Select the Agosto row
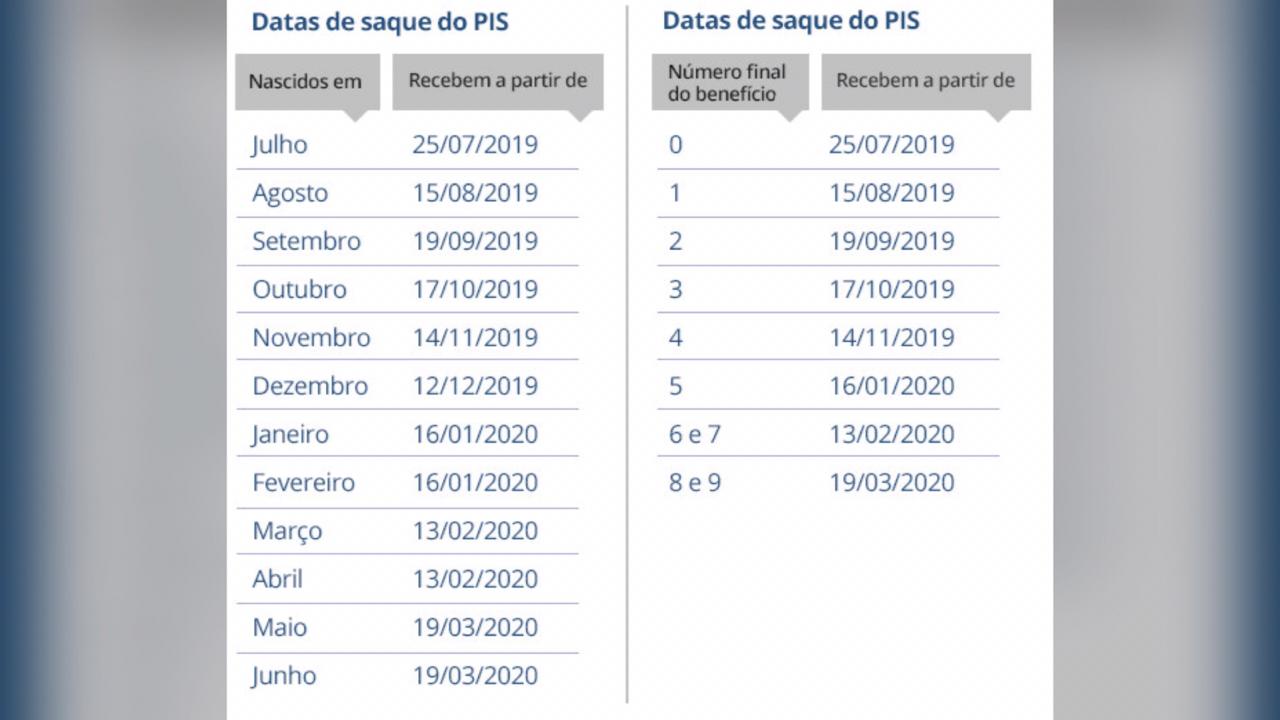The image size is (1280, 720). [407, 193]
